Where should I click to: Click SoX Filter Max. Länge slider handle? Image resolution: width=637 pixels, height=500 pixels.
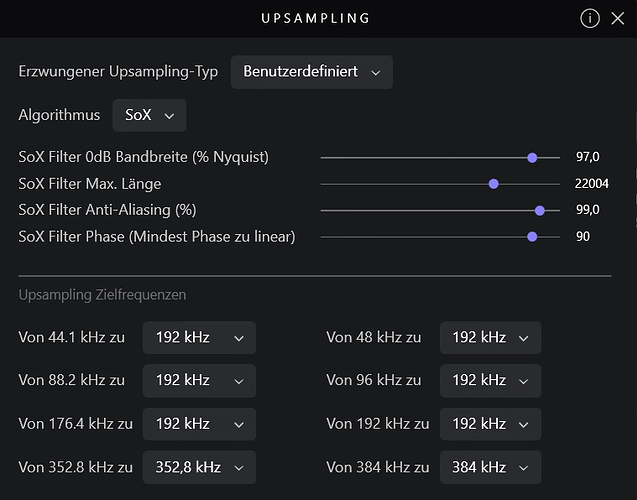pos(493,183)
